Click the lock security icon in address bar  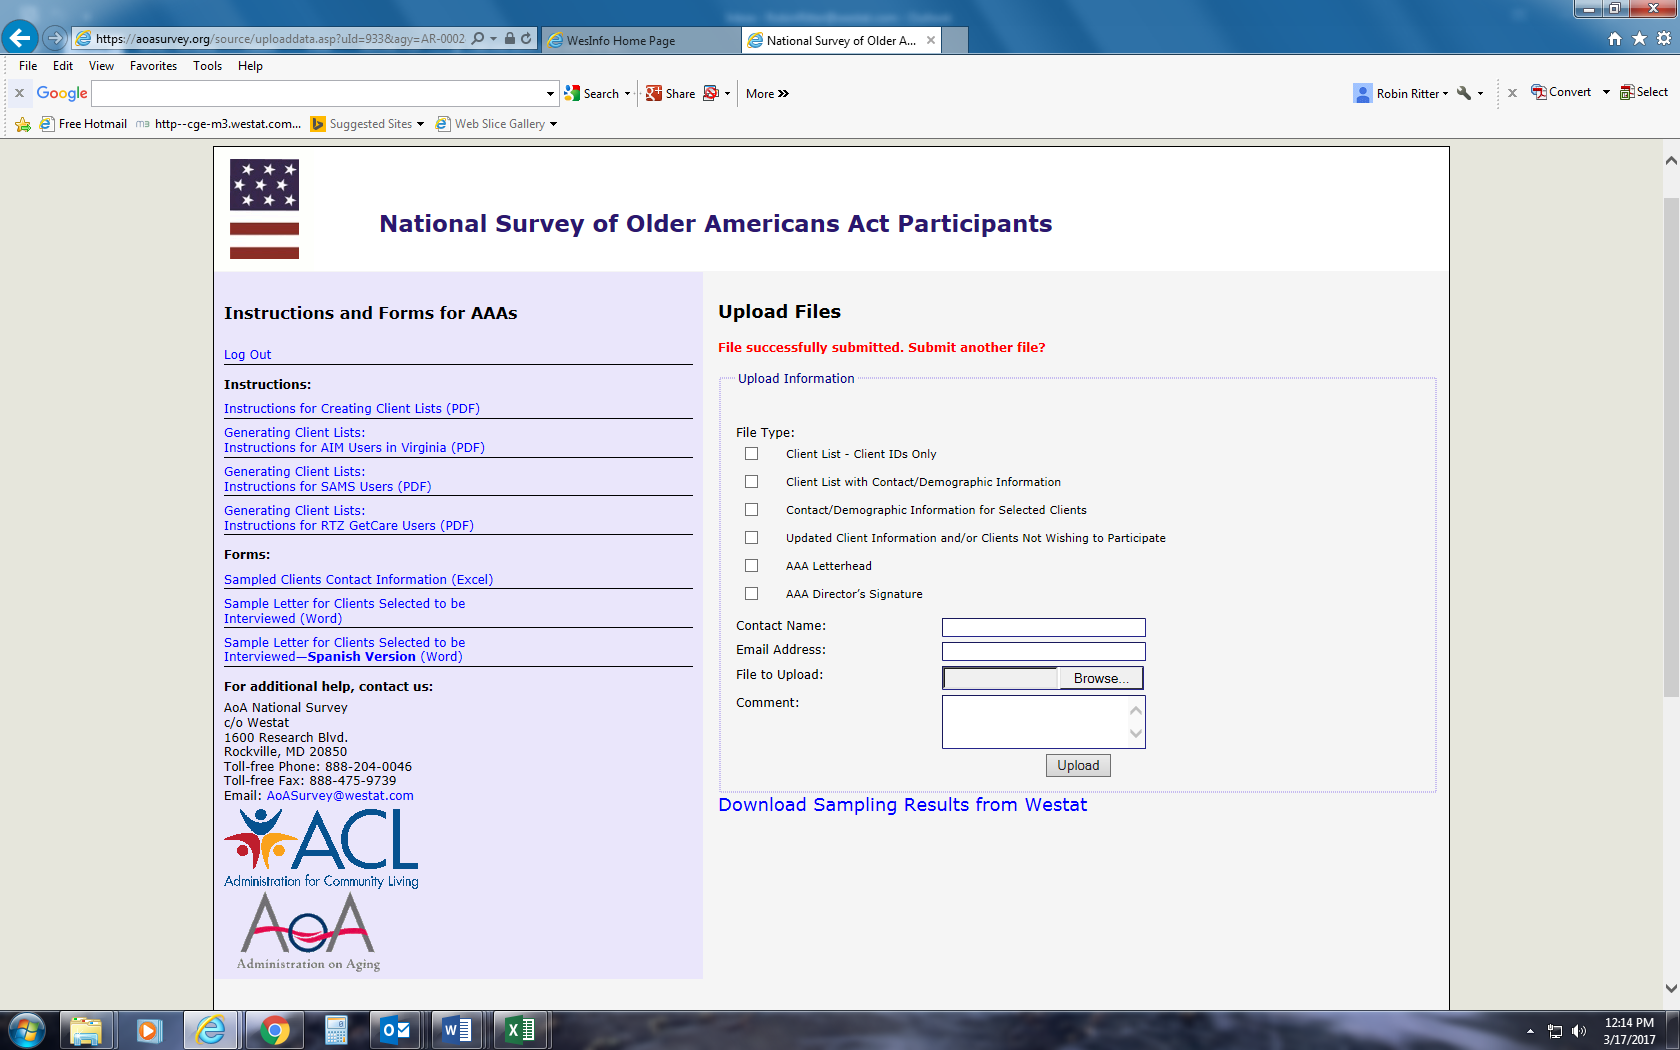coord(510,39)
